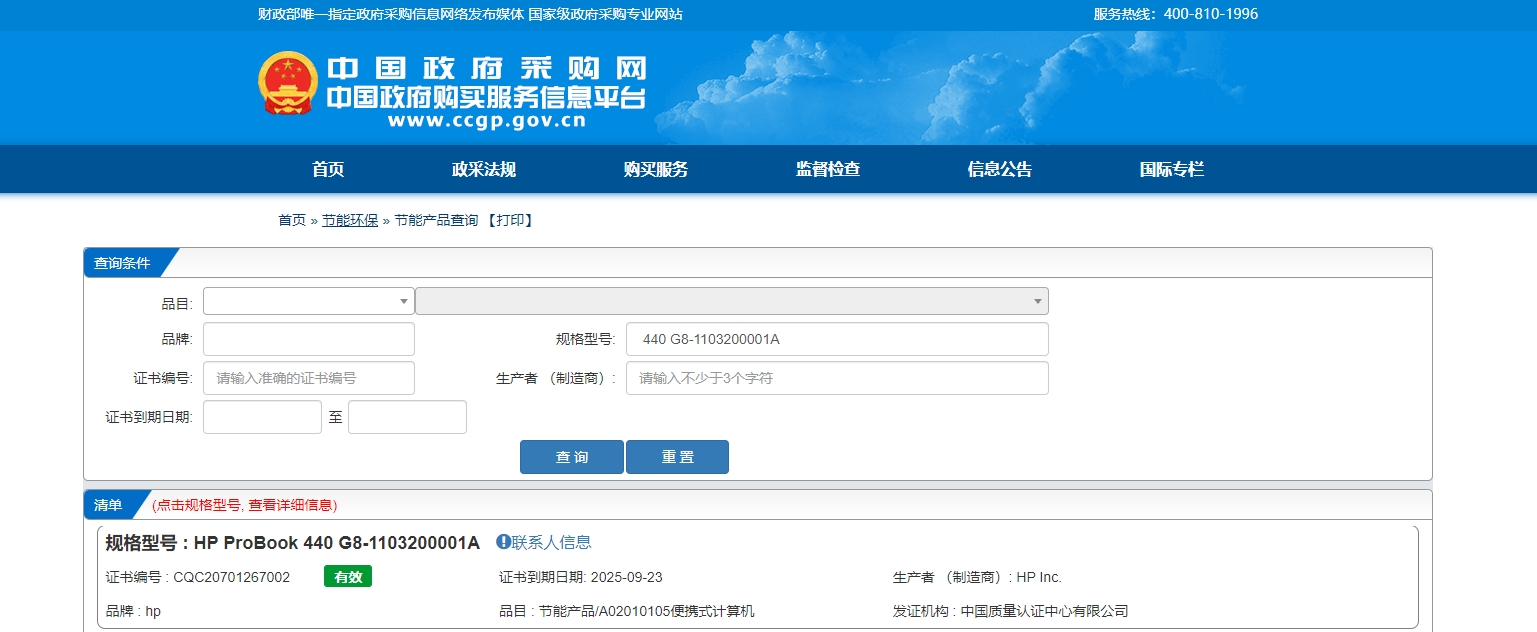Open 购买服务 navigation menu item
Image resolution: width=1537 pixels, height=632 pixels.
pos(656,169)
